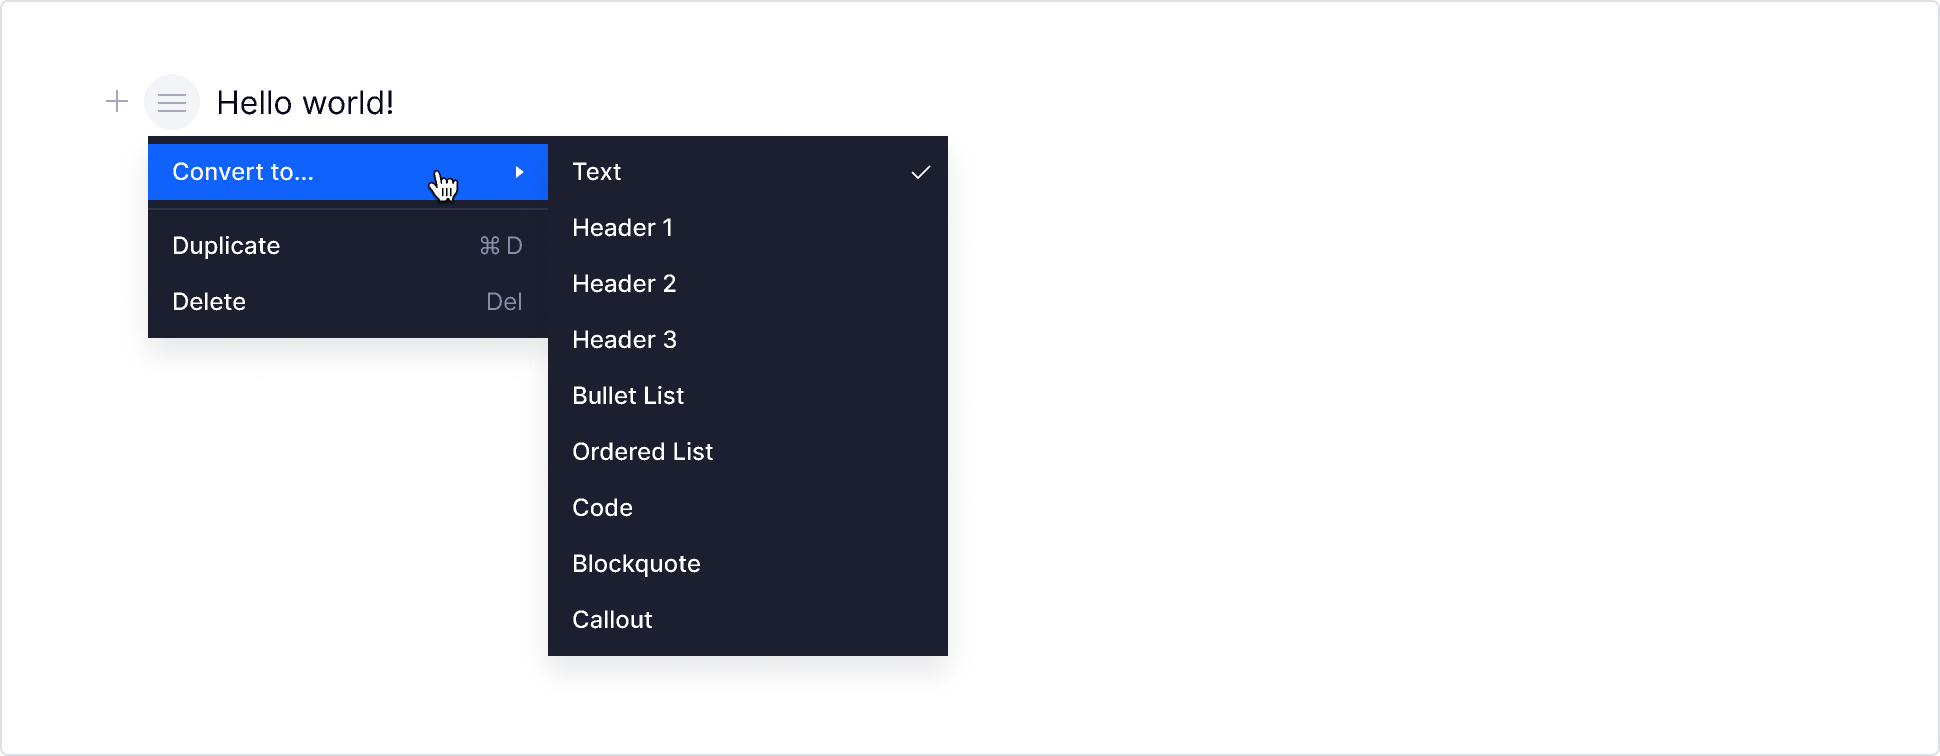1940x756 pixels.
Task: Open the Convert to... menu entry
Action: [x=243, y=172]
